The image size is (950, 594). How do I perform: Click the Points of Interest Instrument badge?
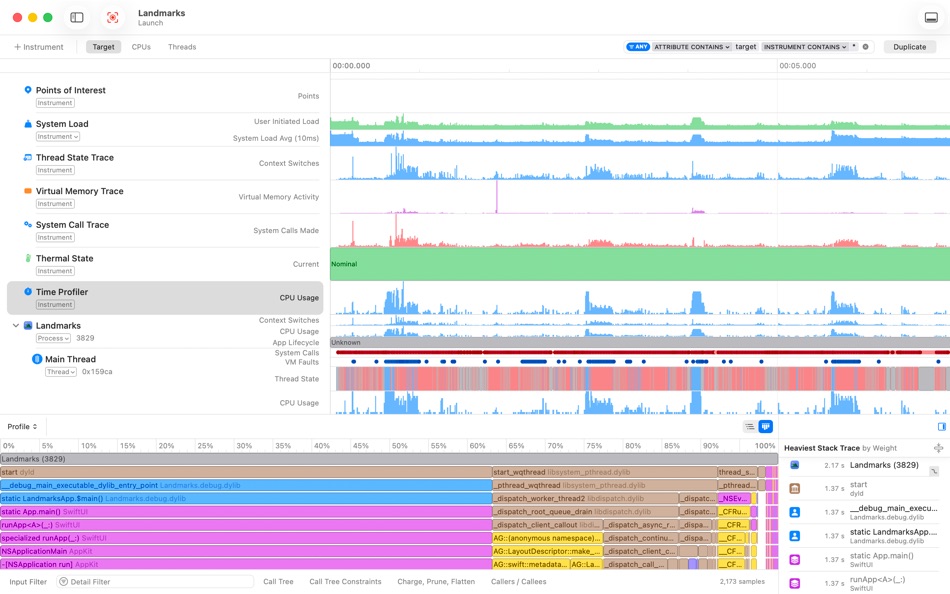pyautogui.click(x=55, y=103)
